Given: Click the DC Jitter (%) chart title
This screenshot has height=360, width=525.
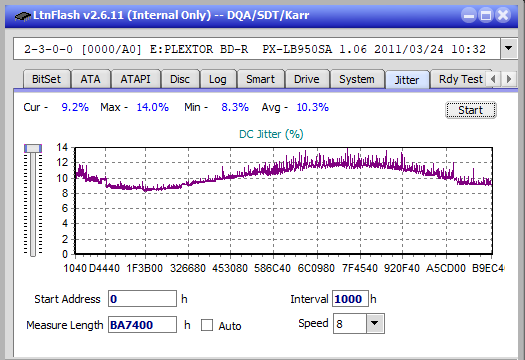Looking at the screenshot, I should tap(271, 134).
